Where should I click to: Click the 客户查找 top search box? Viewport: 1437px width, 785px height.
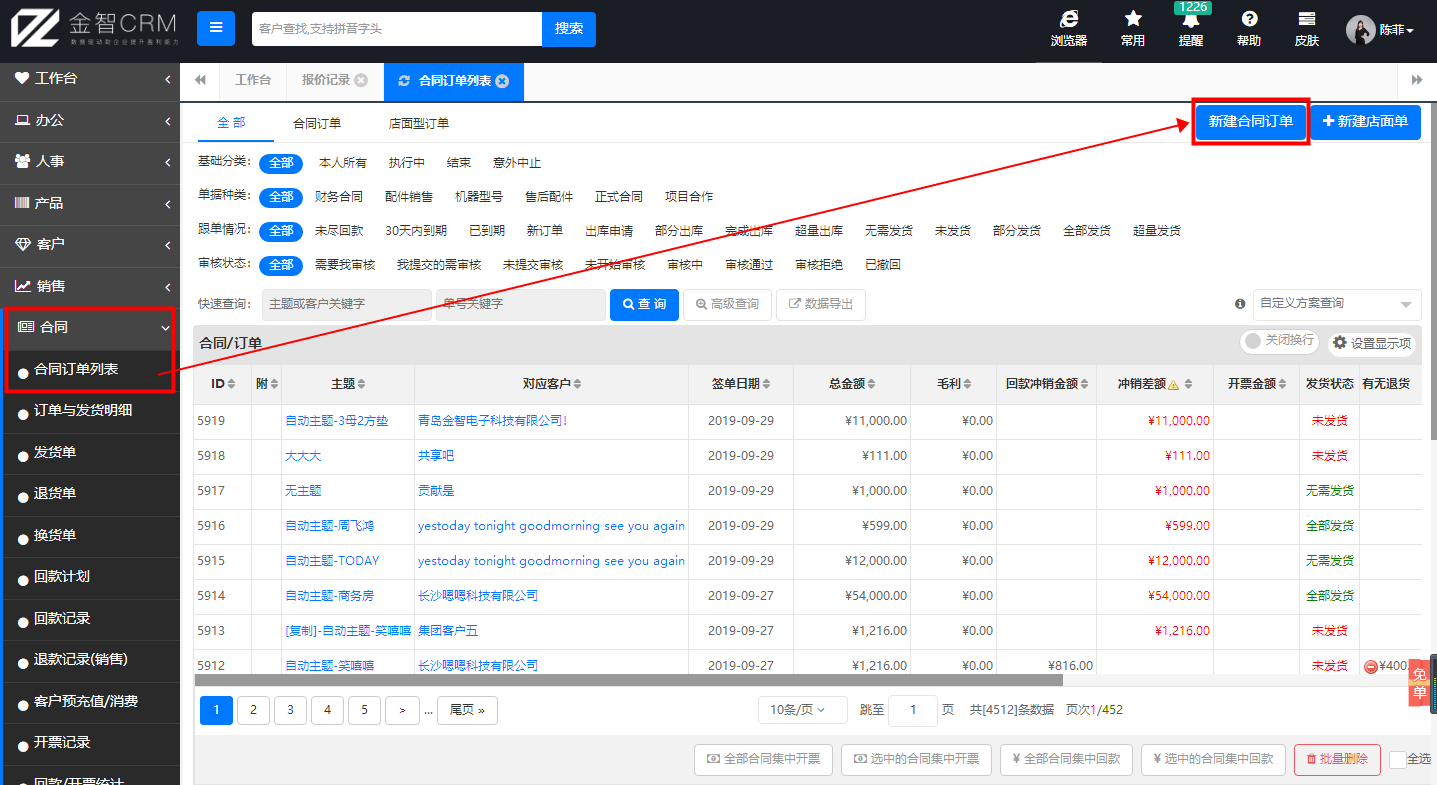click(x=397, y=29)
